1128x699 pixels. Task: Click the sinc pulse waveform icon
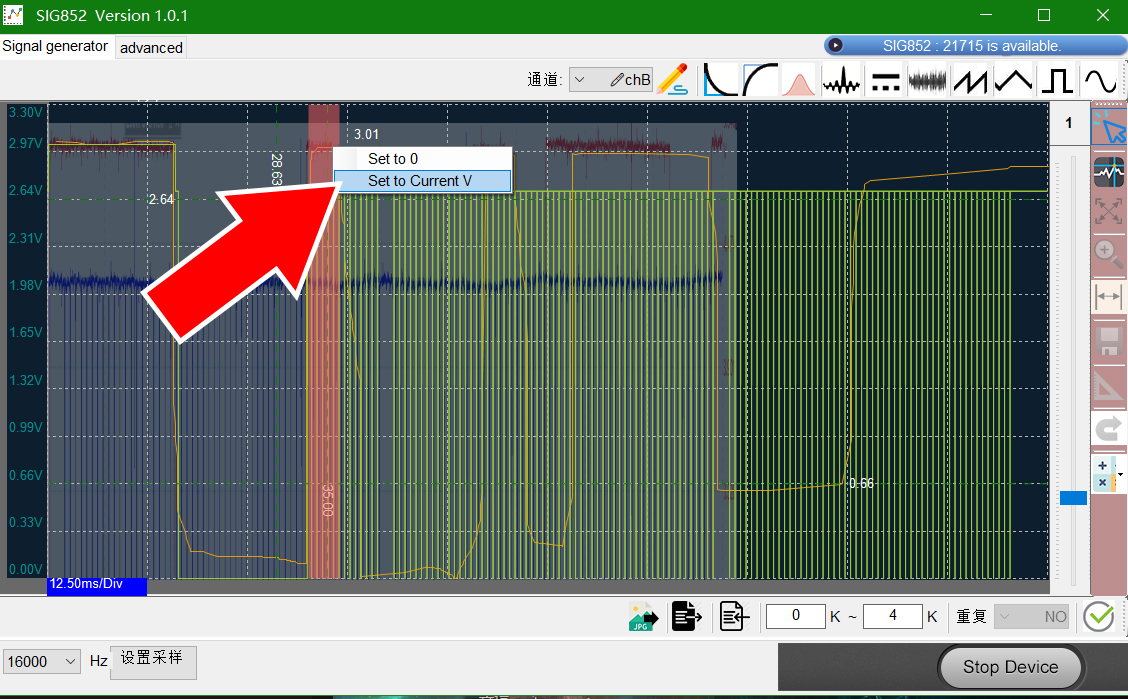coord(841,80)
